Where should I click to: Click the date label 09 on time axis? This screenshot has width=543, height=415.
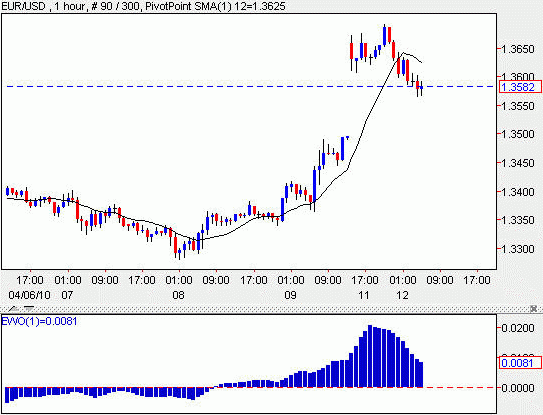291,295
